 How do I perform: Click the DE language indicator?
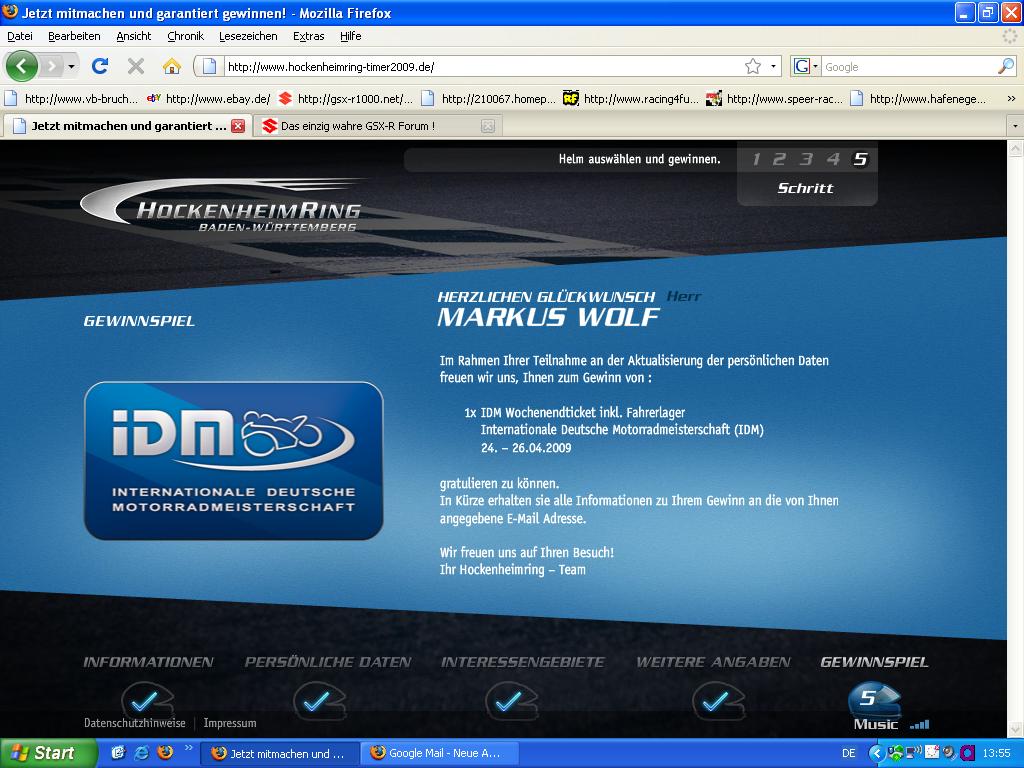click(848, 754)
